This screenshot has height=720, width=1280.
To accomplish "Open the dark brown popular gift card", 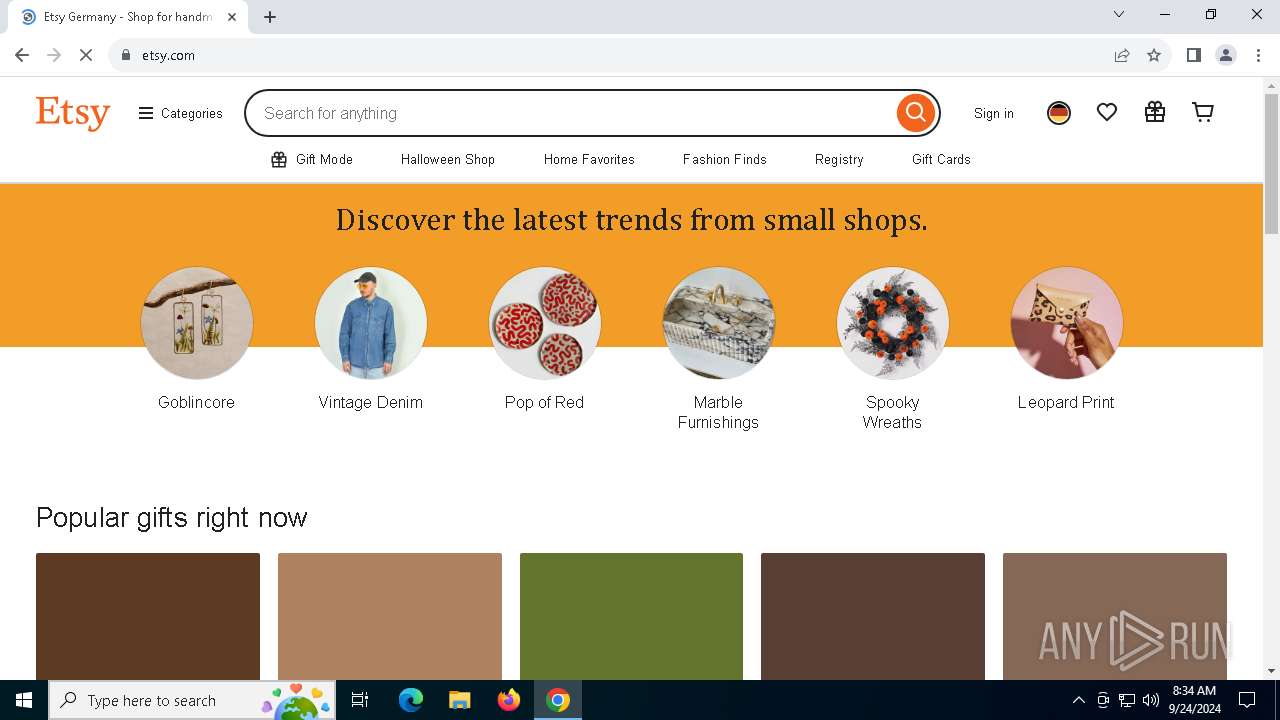I will 148,616.
